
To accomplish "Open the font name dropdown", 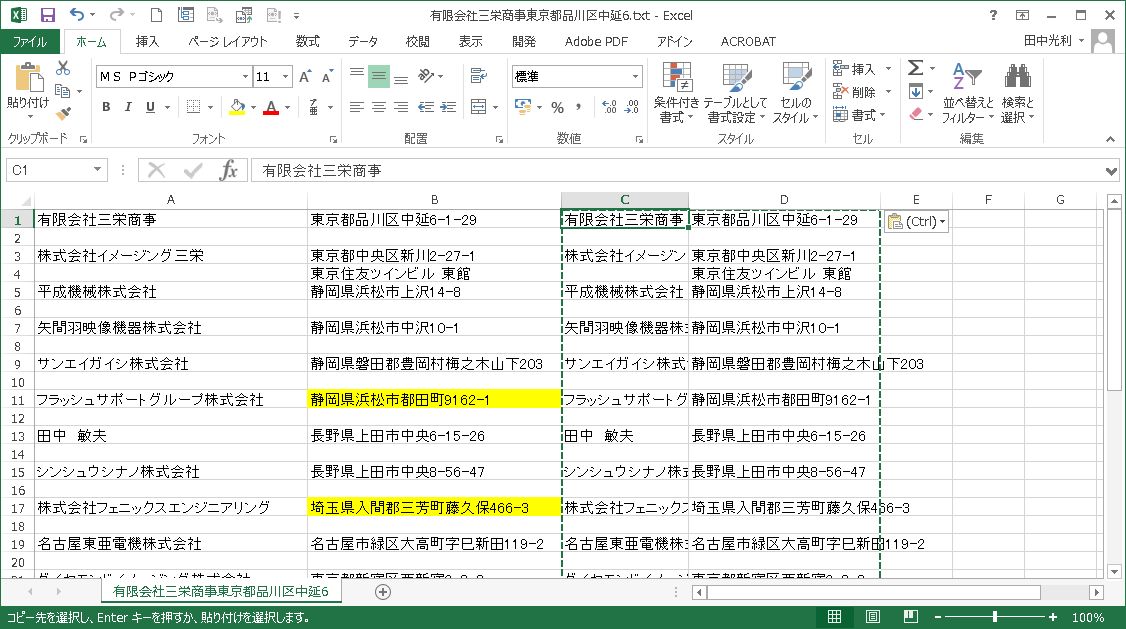I will pyautogui.click(x=245, y=76).
